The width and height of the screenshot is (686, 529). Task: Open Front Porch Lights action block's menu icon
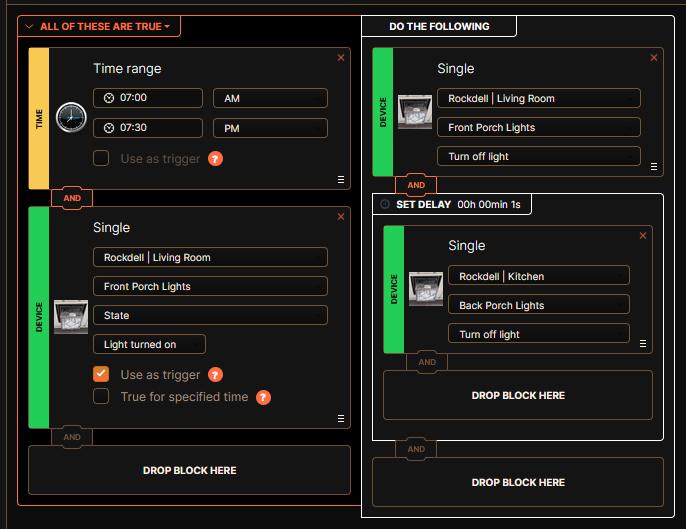click(654, 166)
